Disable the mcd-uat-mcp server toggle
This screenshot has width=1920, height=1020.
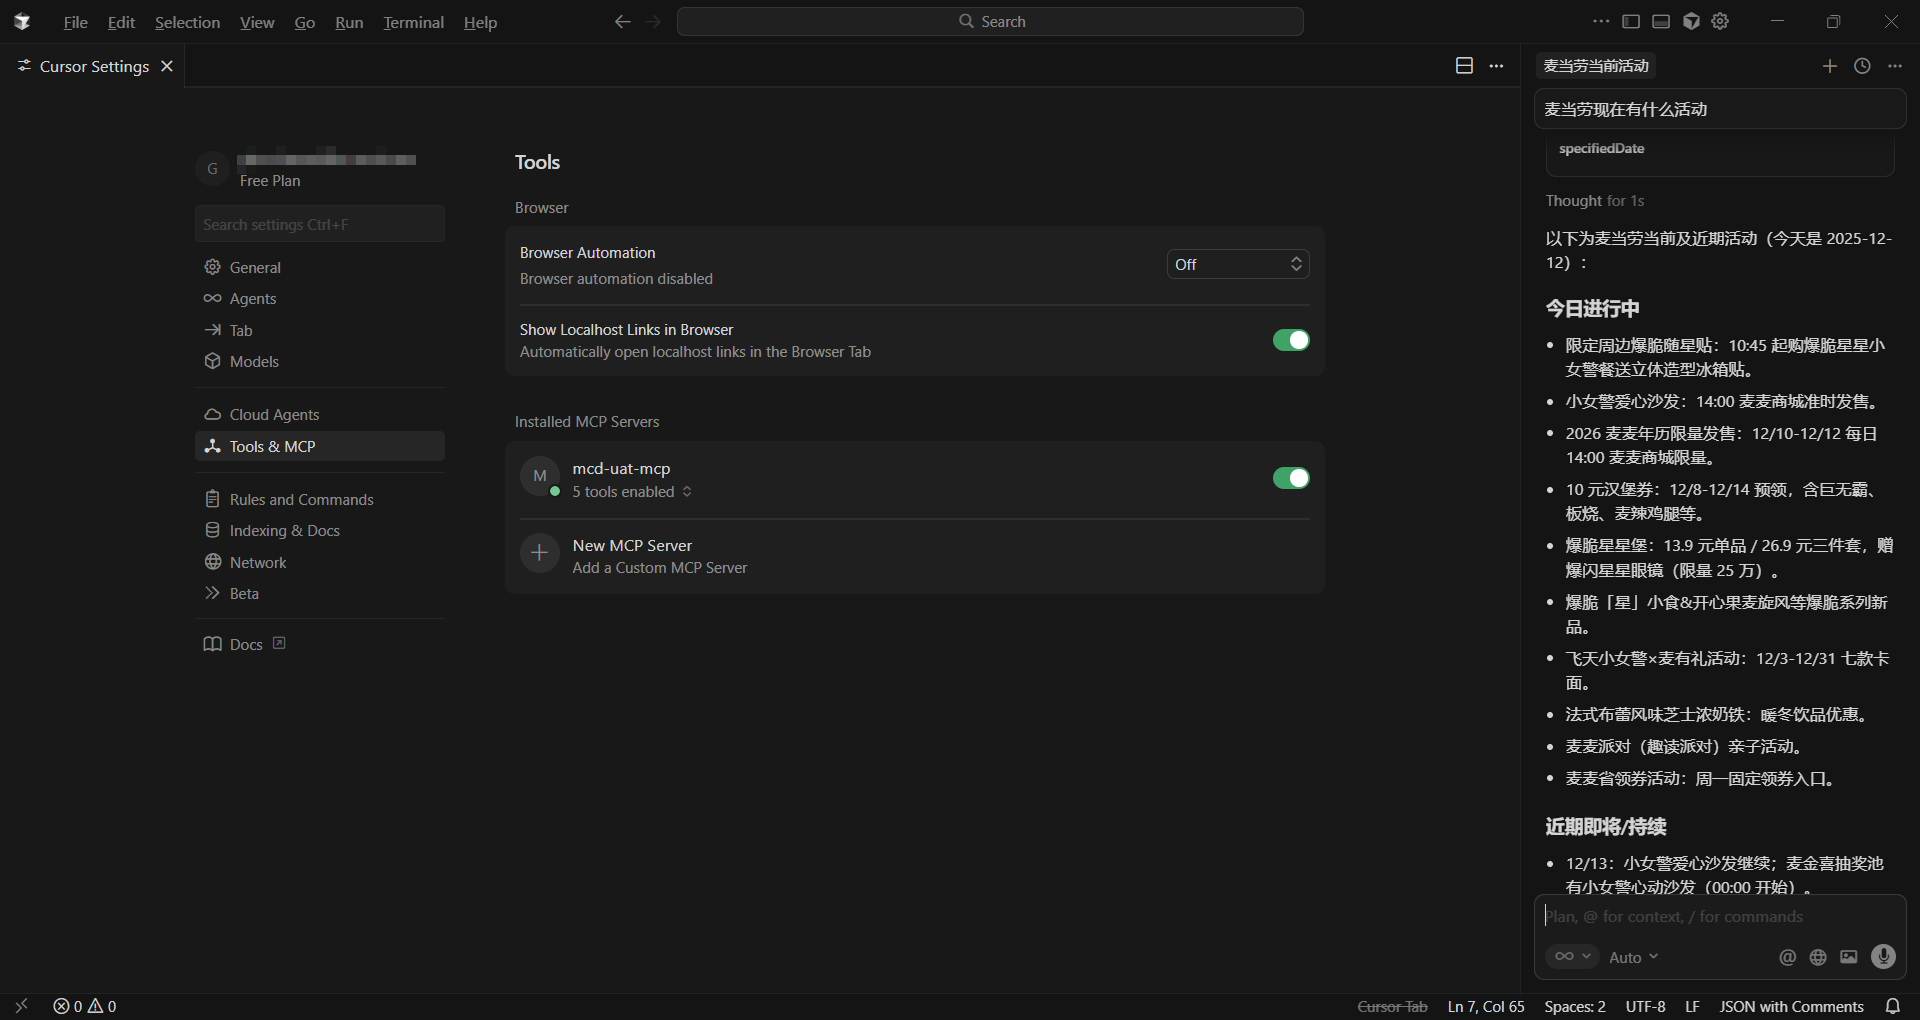1290,478
